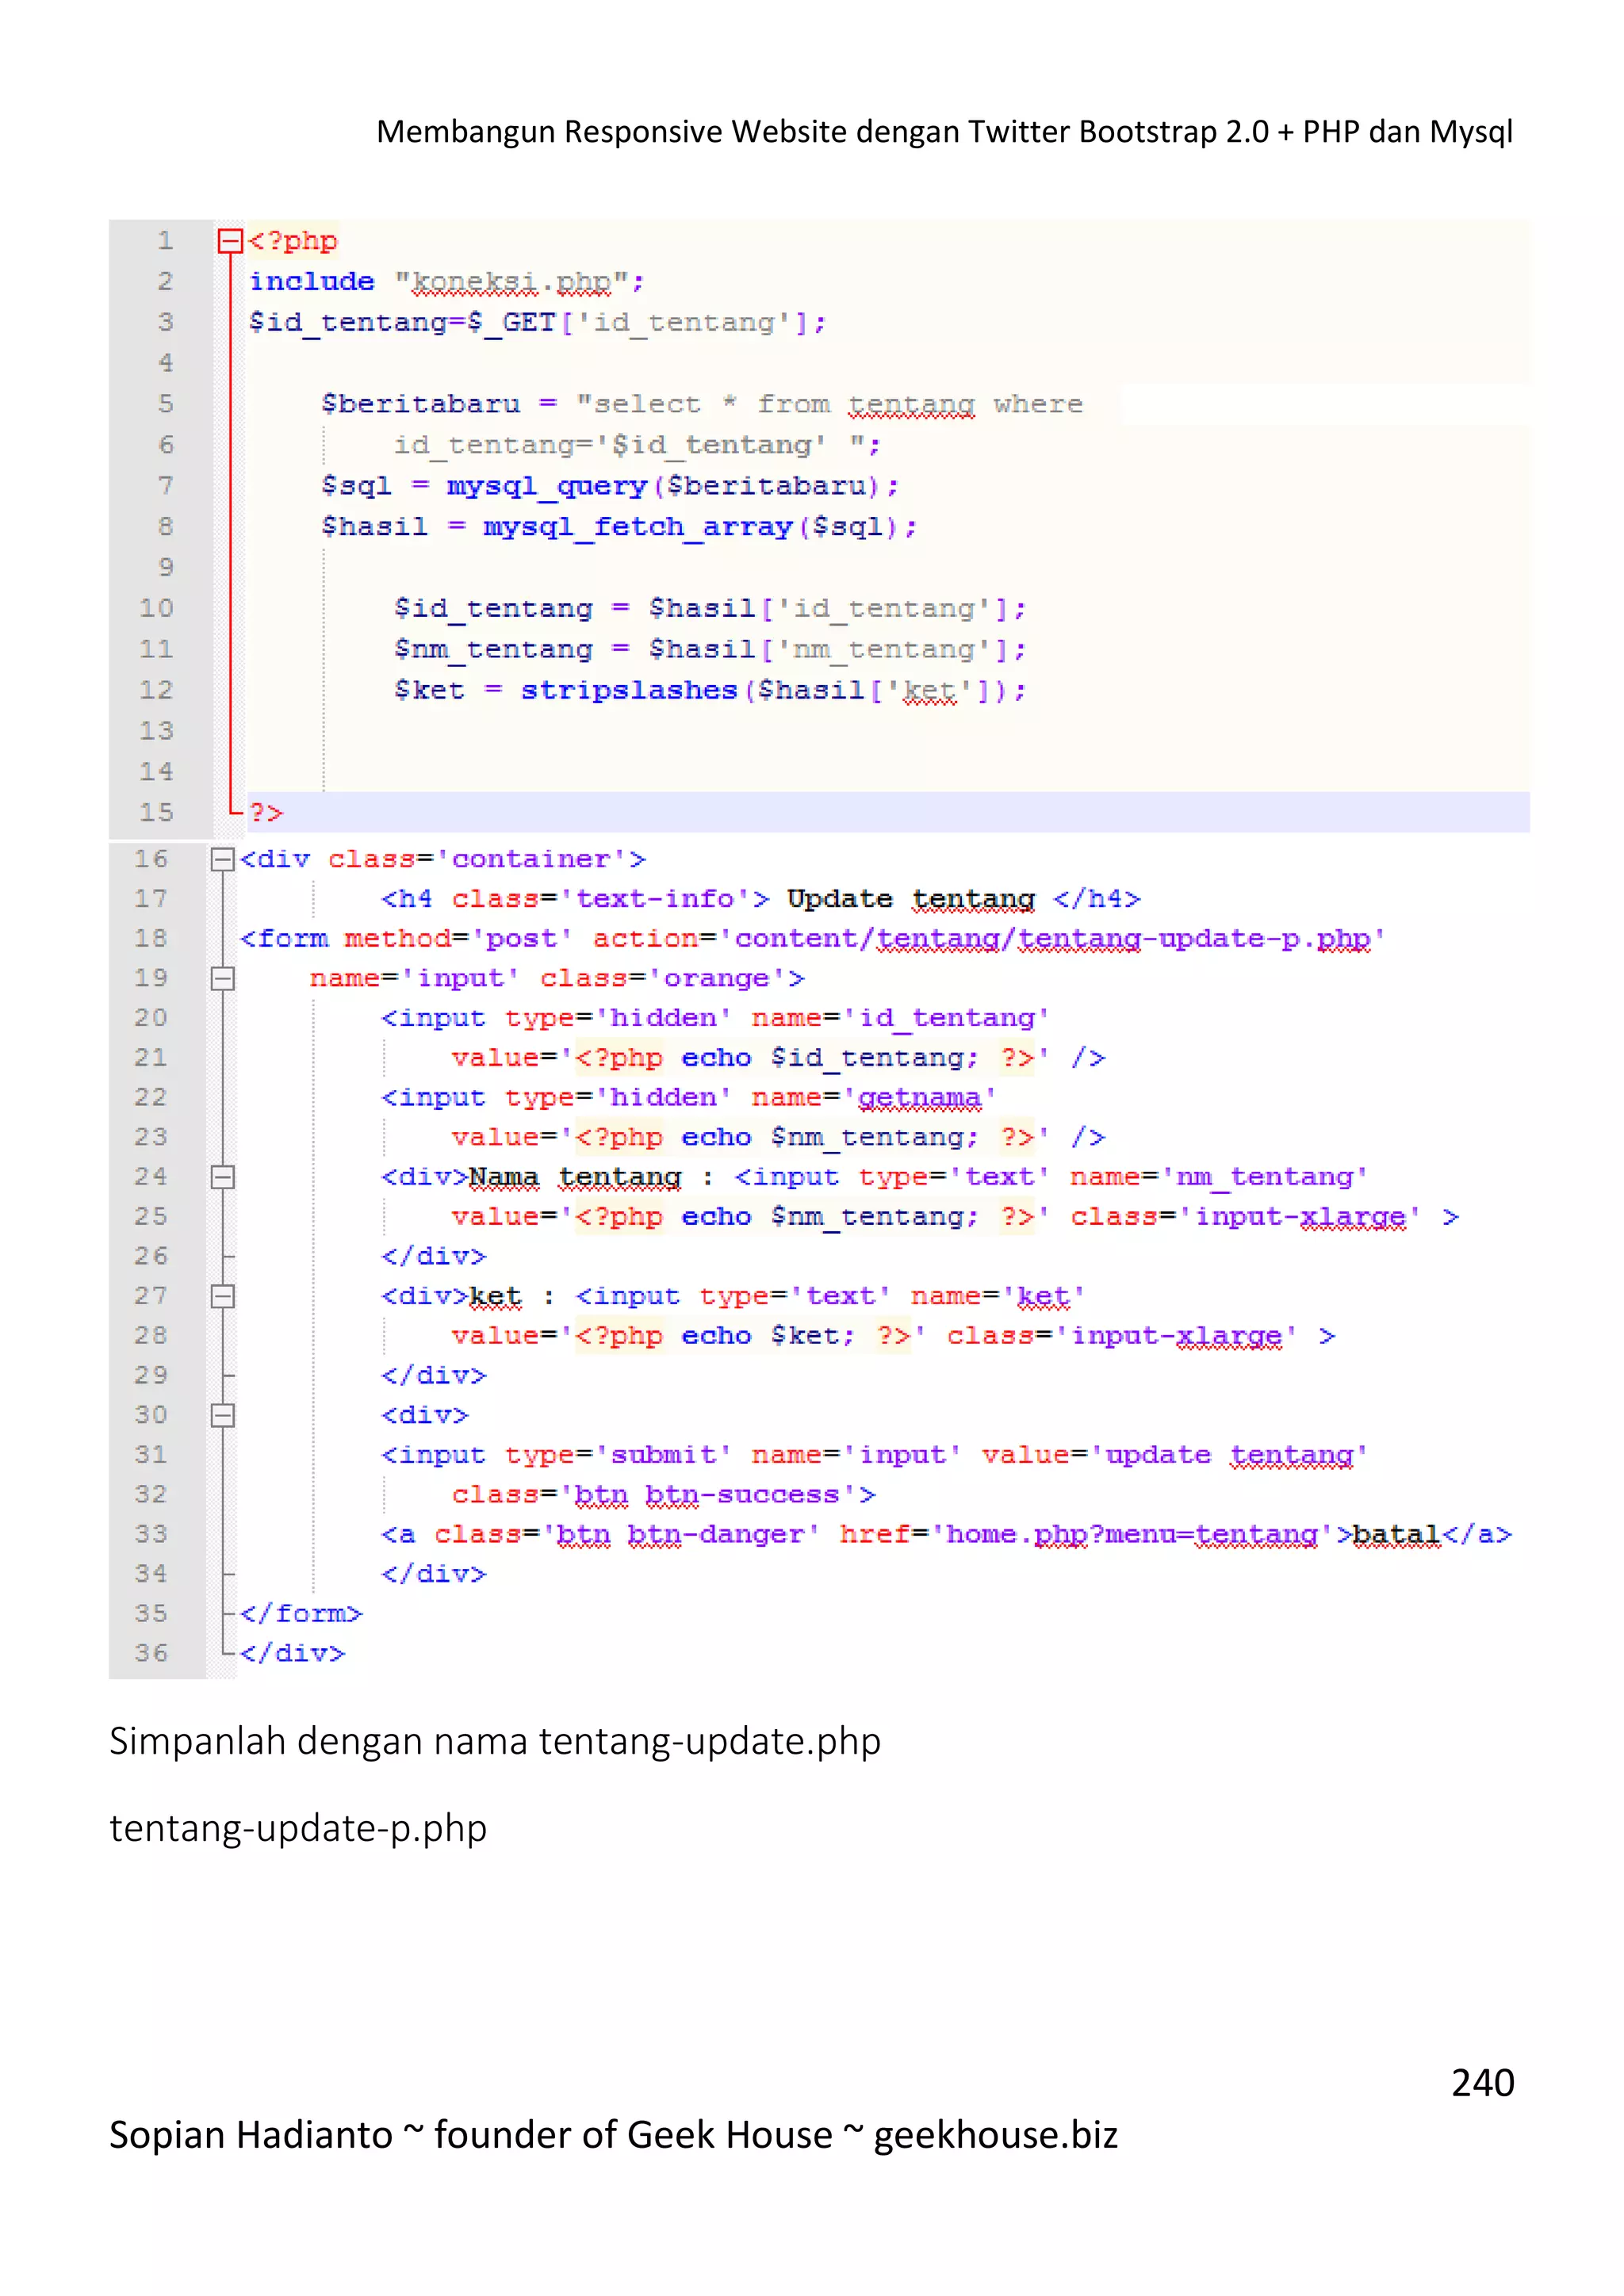Image resolution: width=1624 pixels, height=2296 pixels.
Task: Click the hidden input name='getnama' line
Action: [689, 1098]
